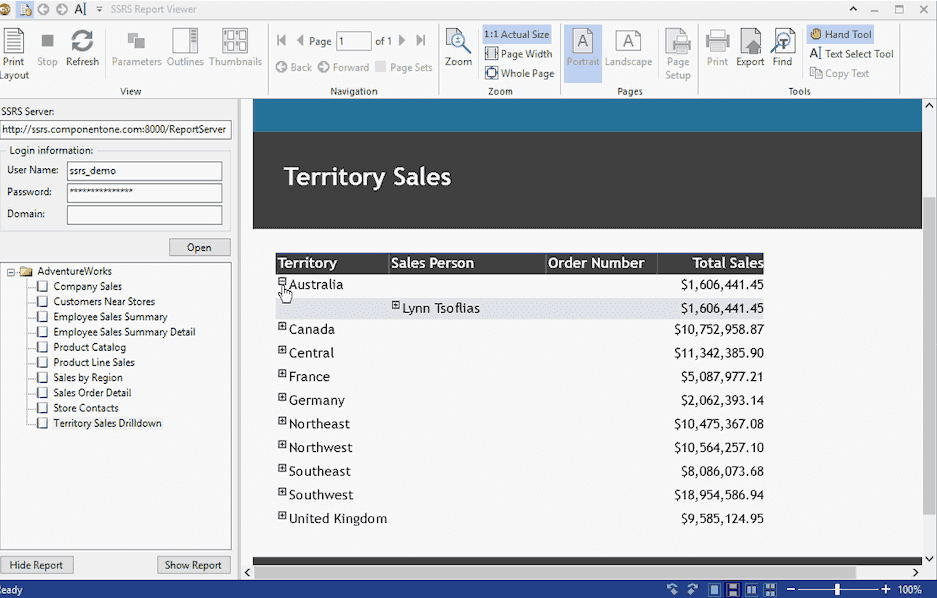Collapse the AdventureWorks folder node
Viewport: 937px width, 598px height.
[11, 272]
